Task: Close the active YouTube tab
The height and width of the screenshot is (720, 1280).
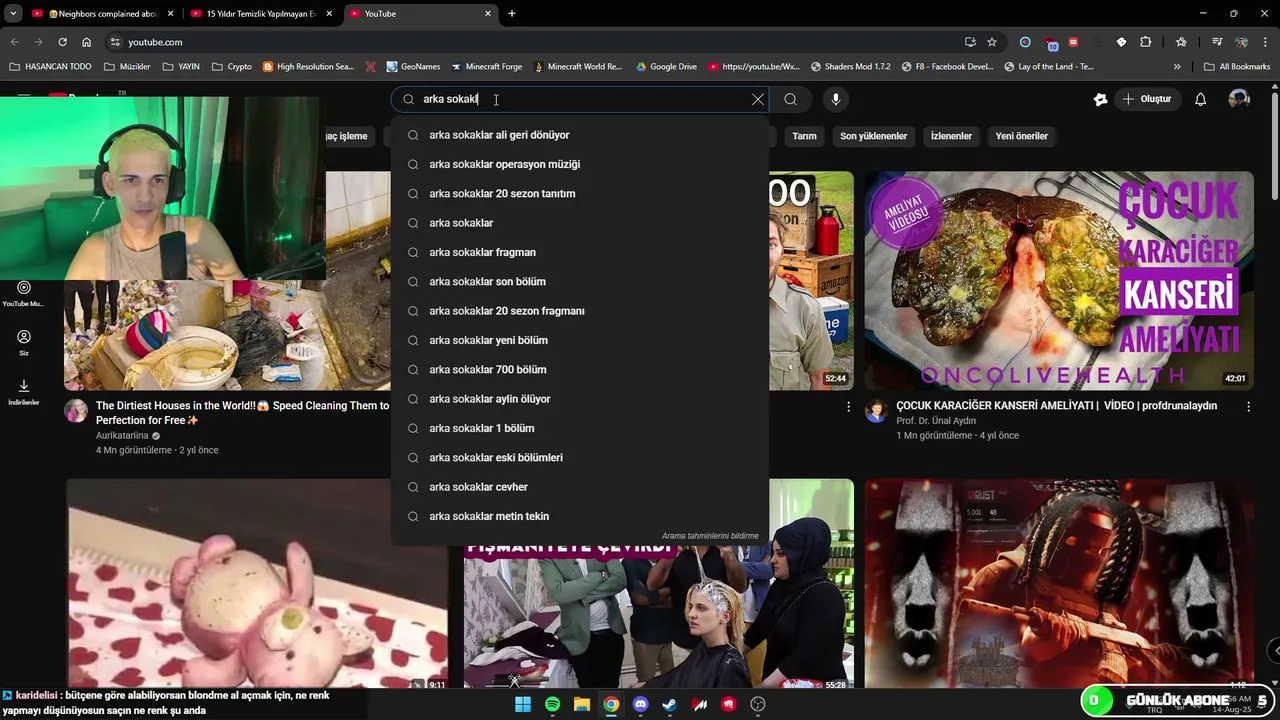Action: 488,14
